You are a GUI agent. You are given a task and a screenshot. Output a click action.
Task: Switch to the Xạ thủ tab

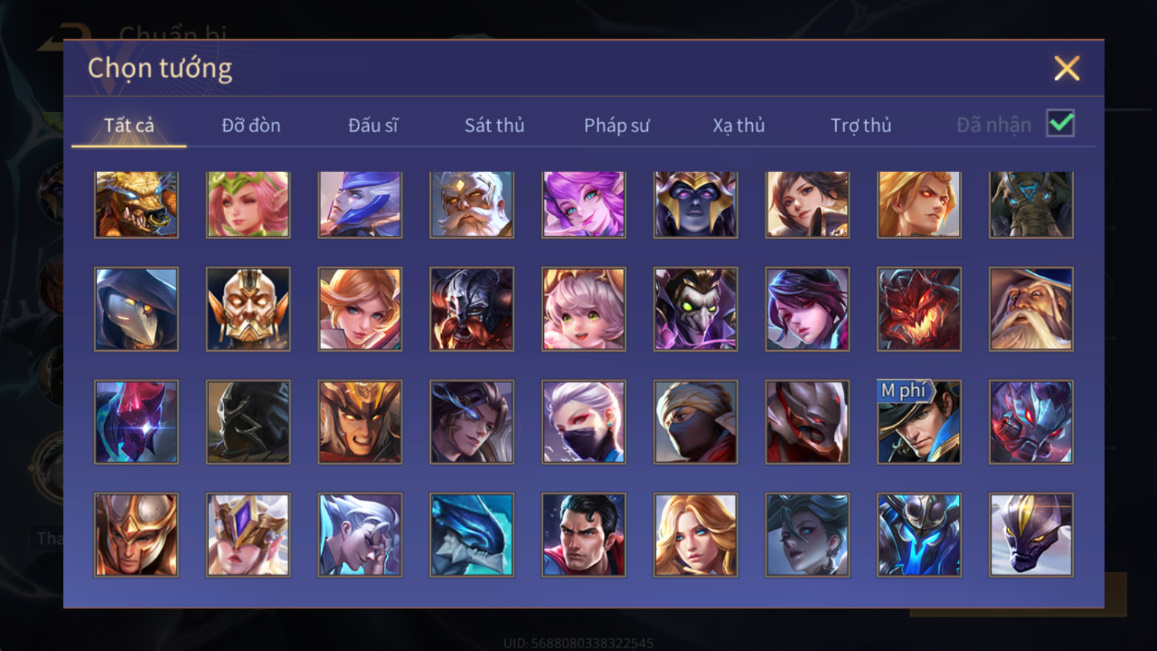pyautogui.click(x=739, y=125)
